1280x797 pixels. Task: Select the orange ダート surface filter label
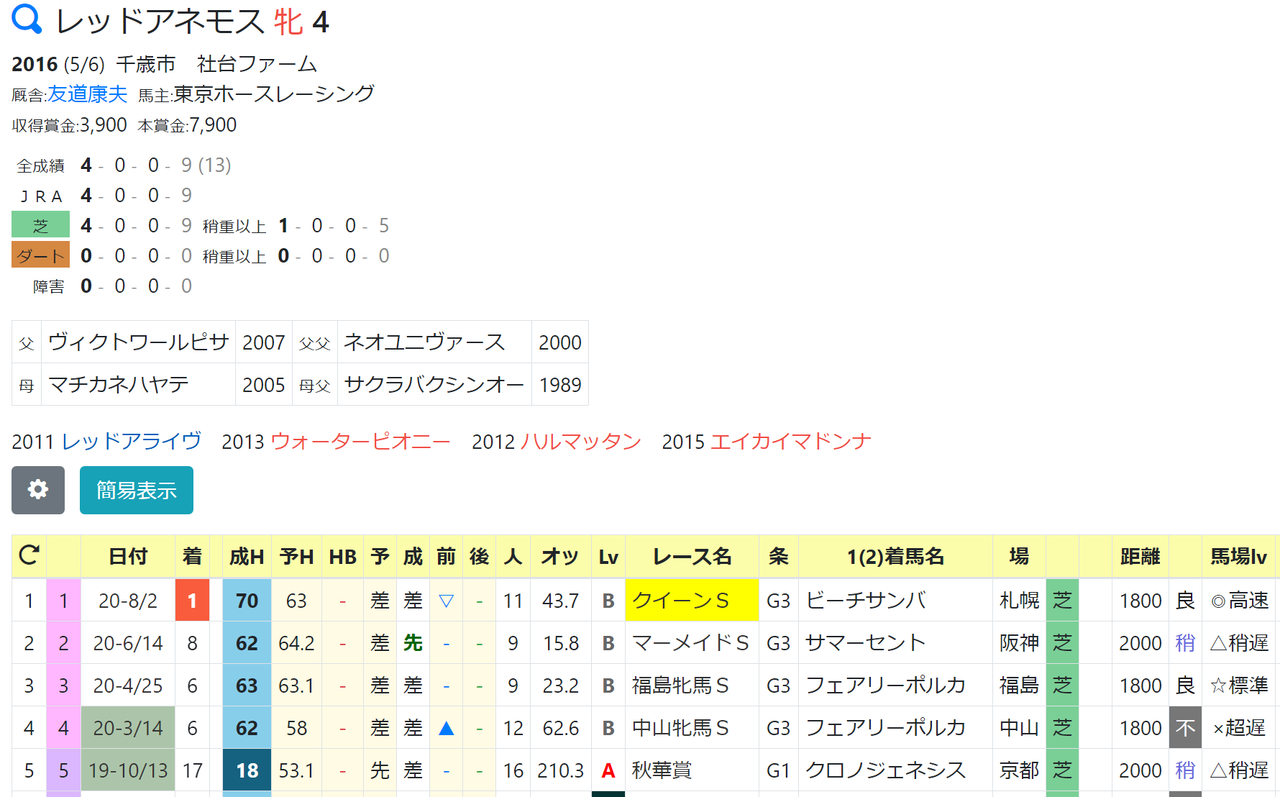click(40, 255)
